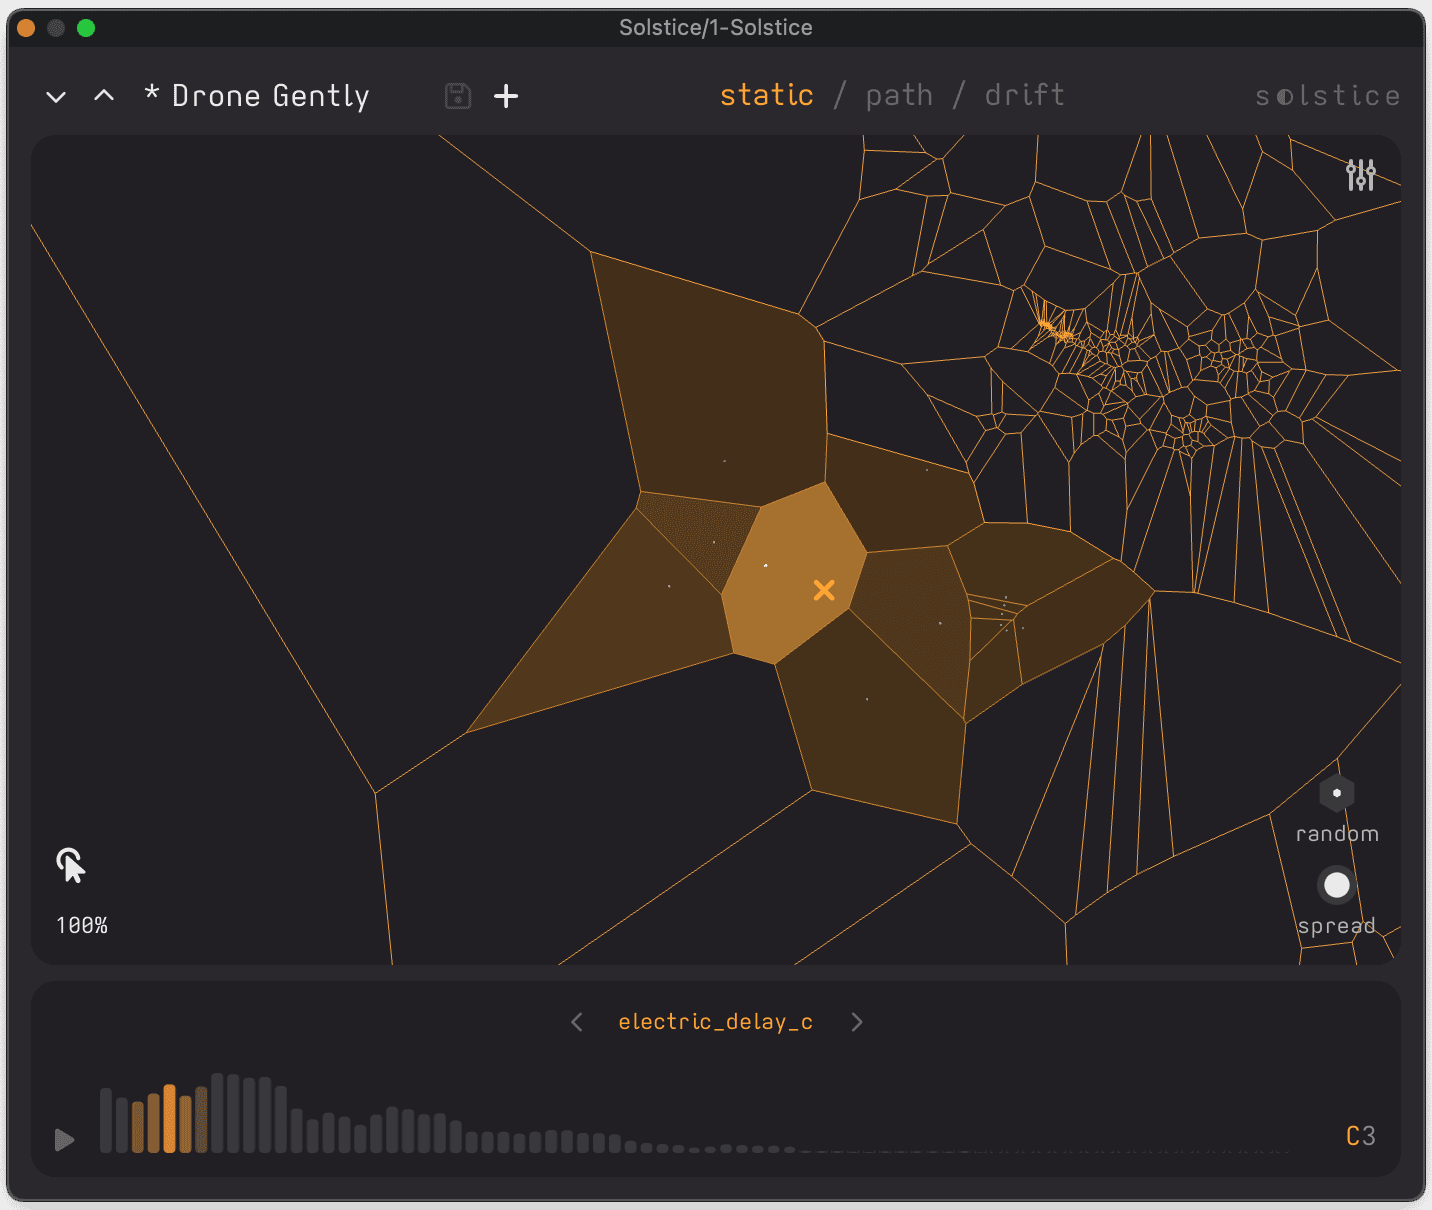Switch to path mode tab
The height and width of the screenshot is (1210, 1432).
[899, 95]
